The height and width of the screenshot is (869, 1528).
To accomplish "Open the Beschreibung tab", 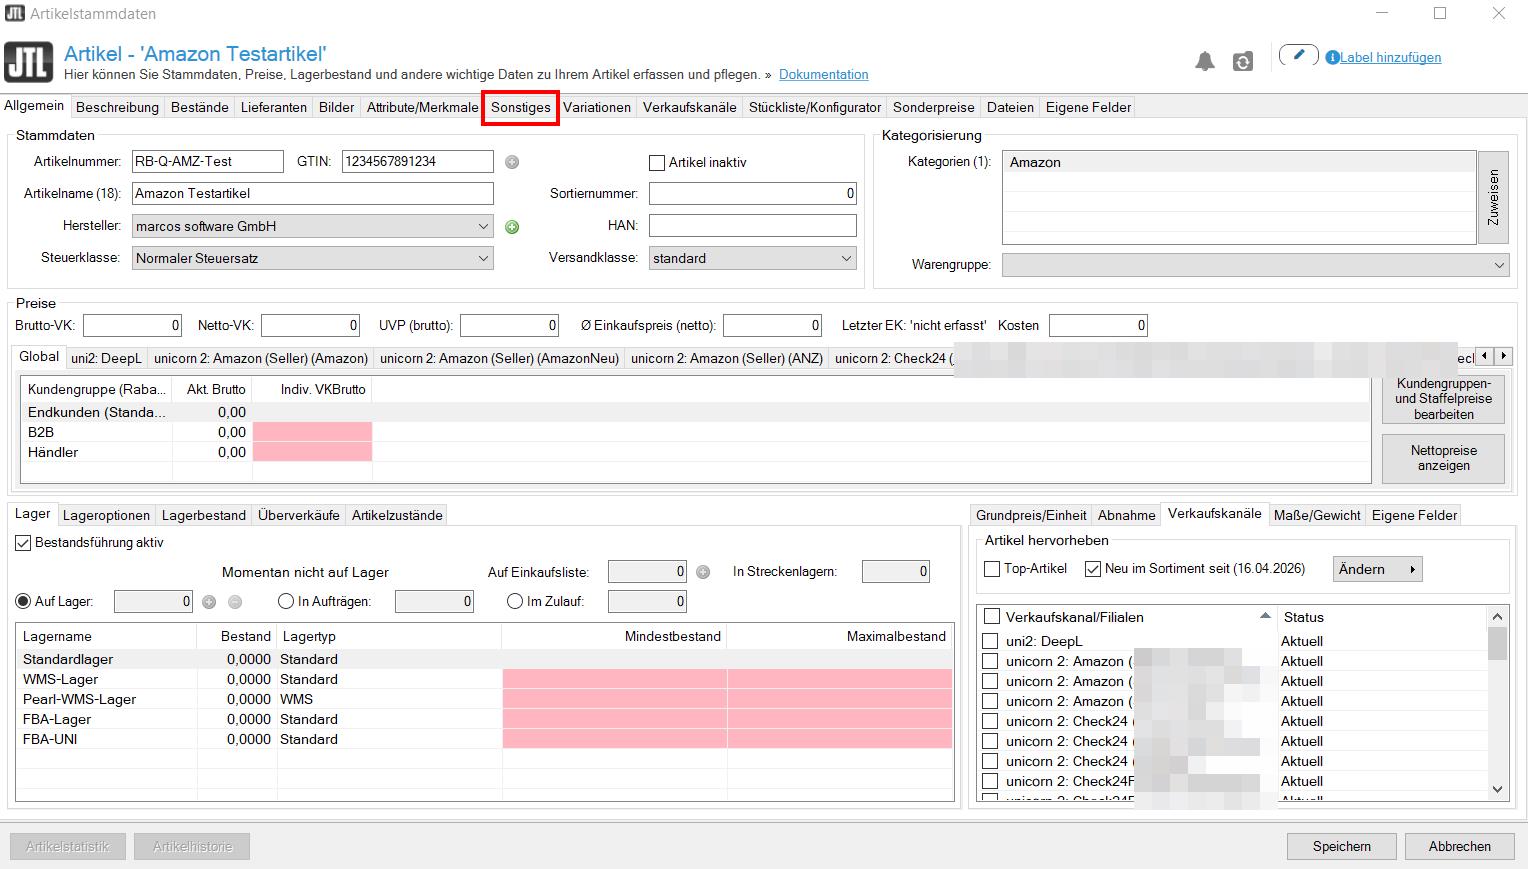I will click(117, 107).
